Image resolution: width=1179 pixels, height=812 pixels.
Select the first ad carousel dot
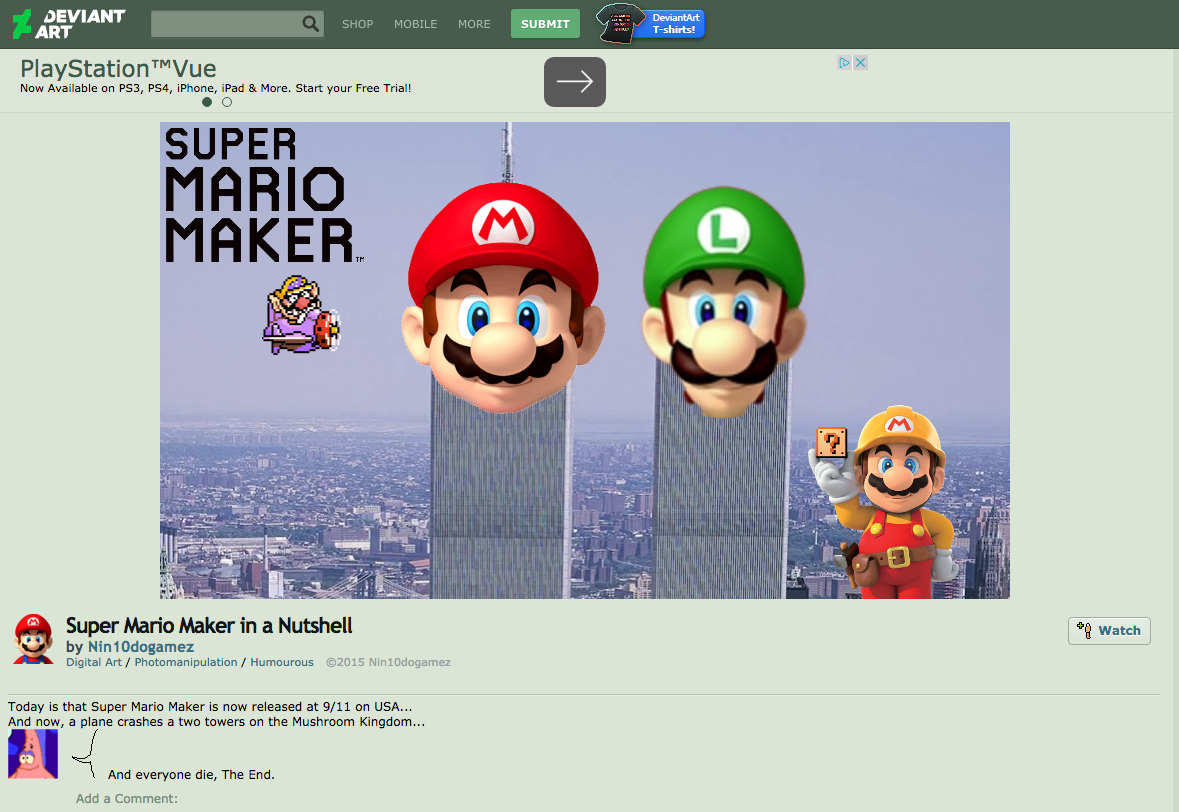point(207,102)
